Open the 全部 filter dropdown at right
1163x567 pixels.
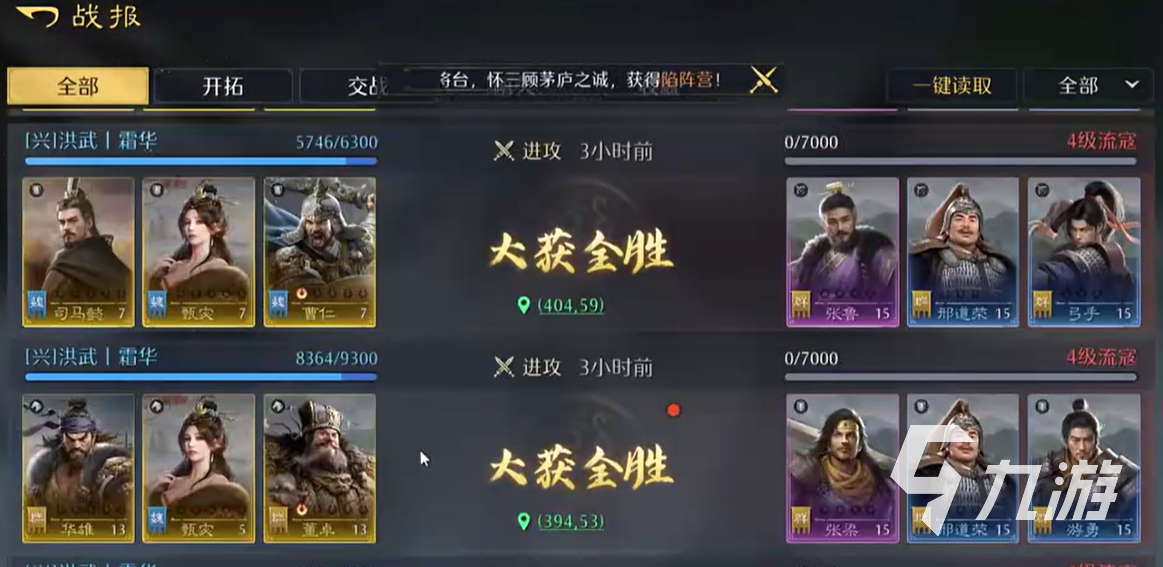pos(1092,85)
